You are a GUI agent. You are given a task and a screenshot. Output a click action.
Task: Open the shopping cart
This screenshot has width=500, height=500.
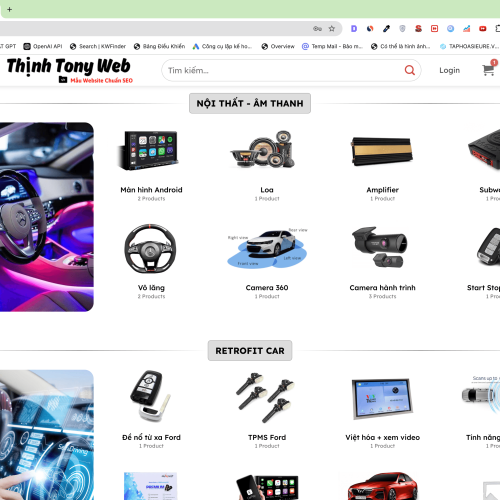(x=489, y=69)
